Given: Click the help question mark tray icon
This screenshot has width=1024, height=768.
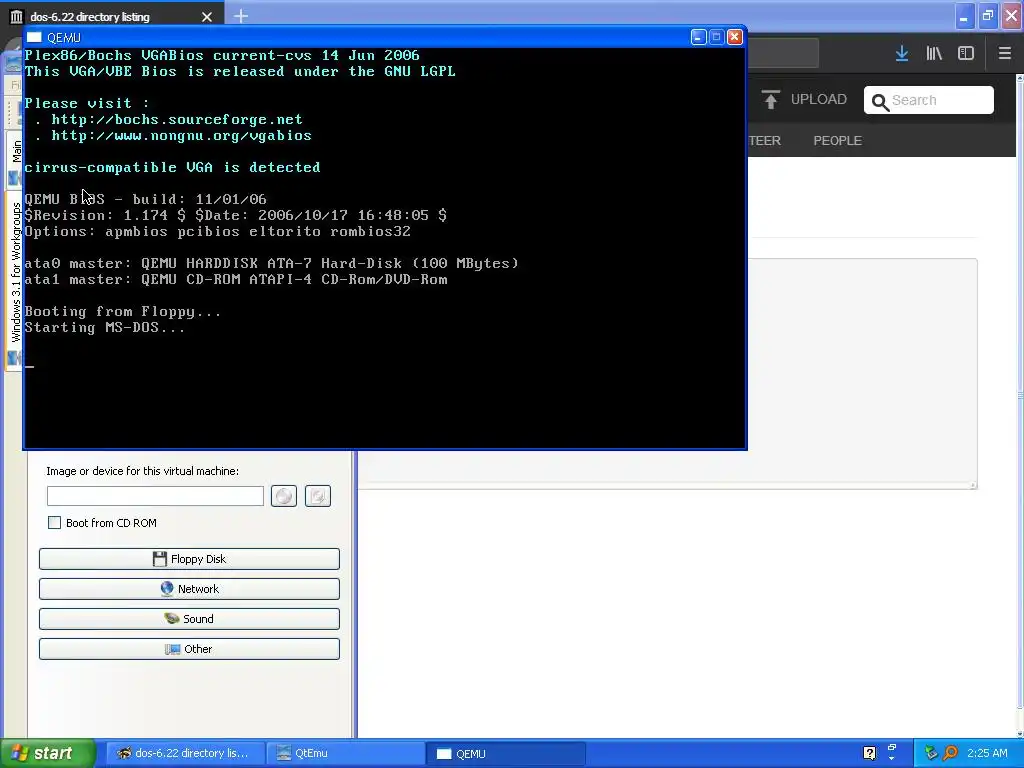Looking at the screenshot, I should pos(869,753).
